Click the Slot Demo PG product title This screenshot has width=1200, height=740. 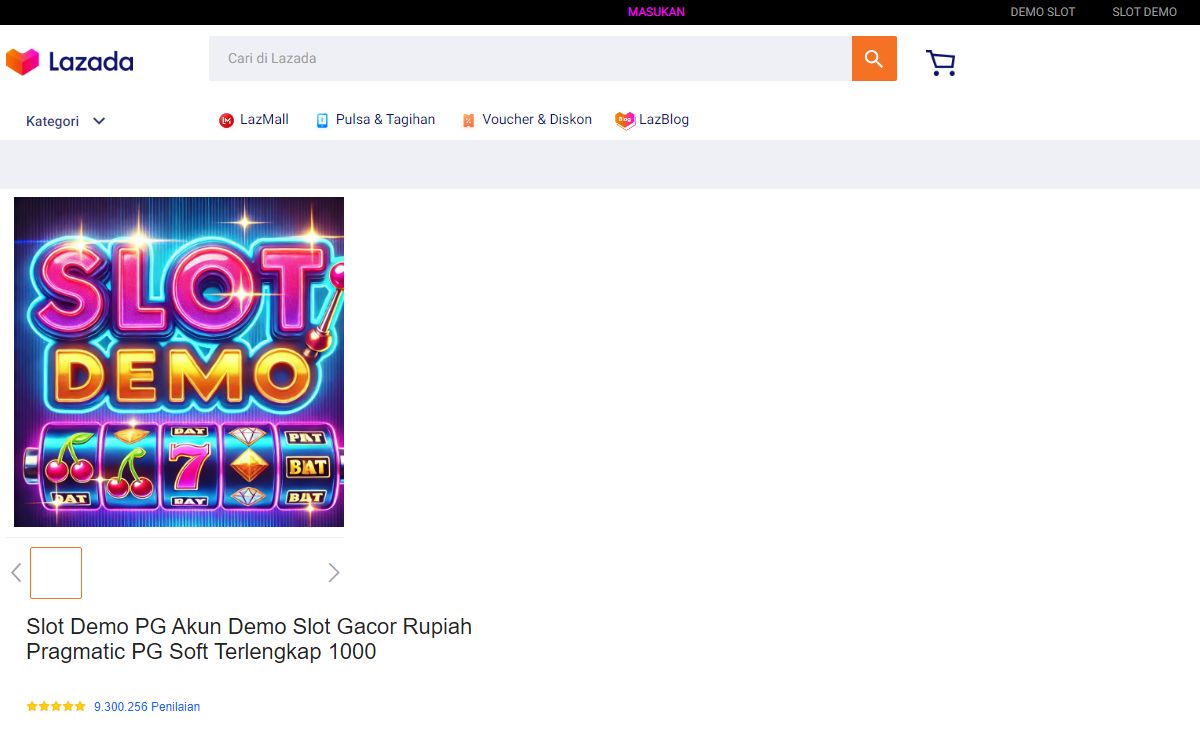pyautogui.click(x=249, y=639)
